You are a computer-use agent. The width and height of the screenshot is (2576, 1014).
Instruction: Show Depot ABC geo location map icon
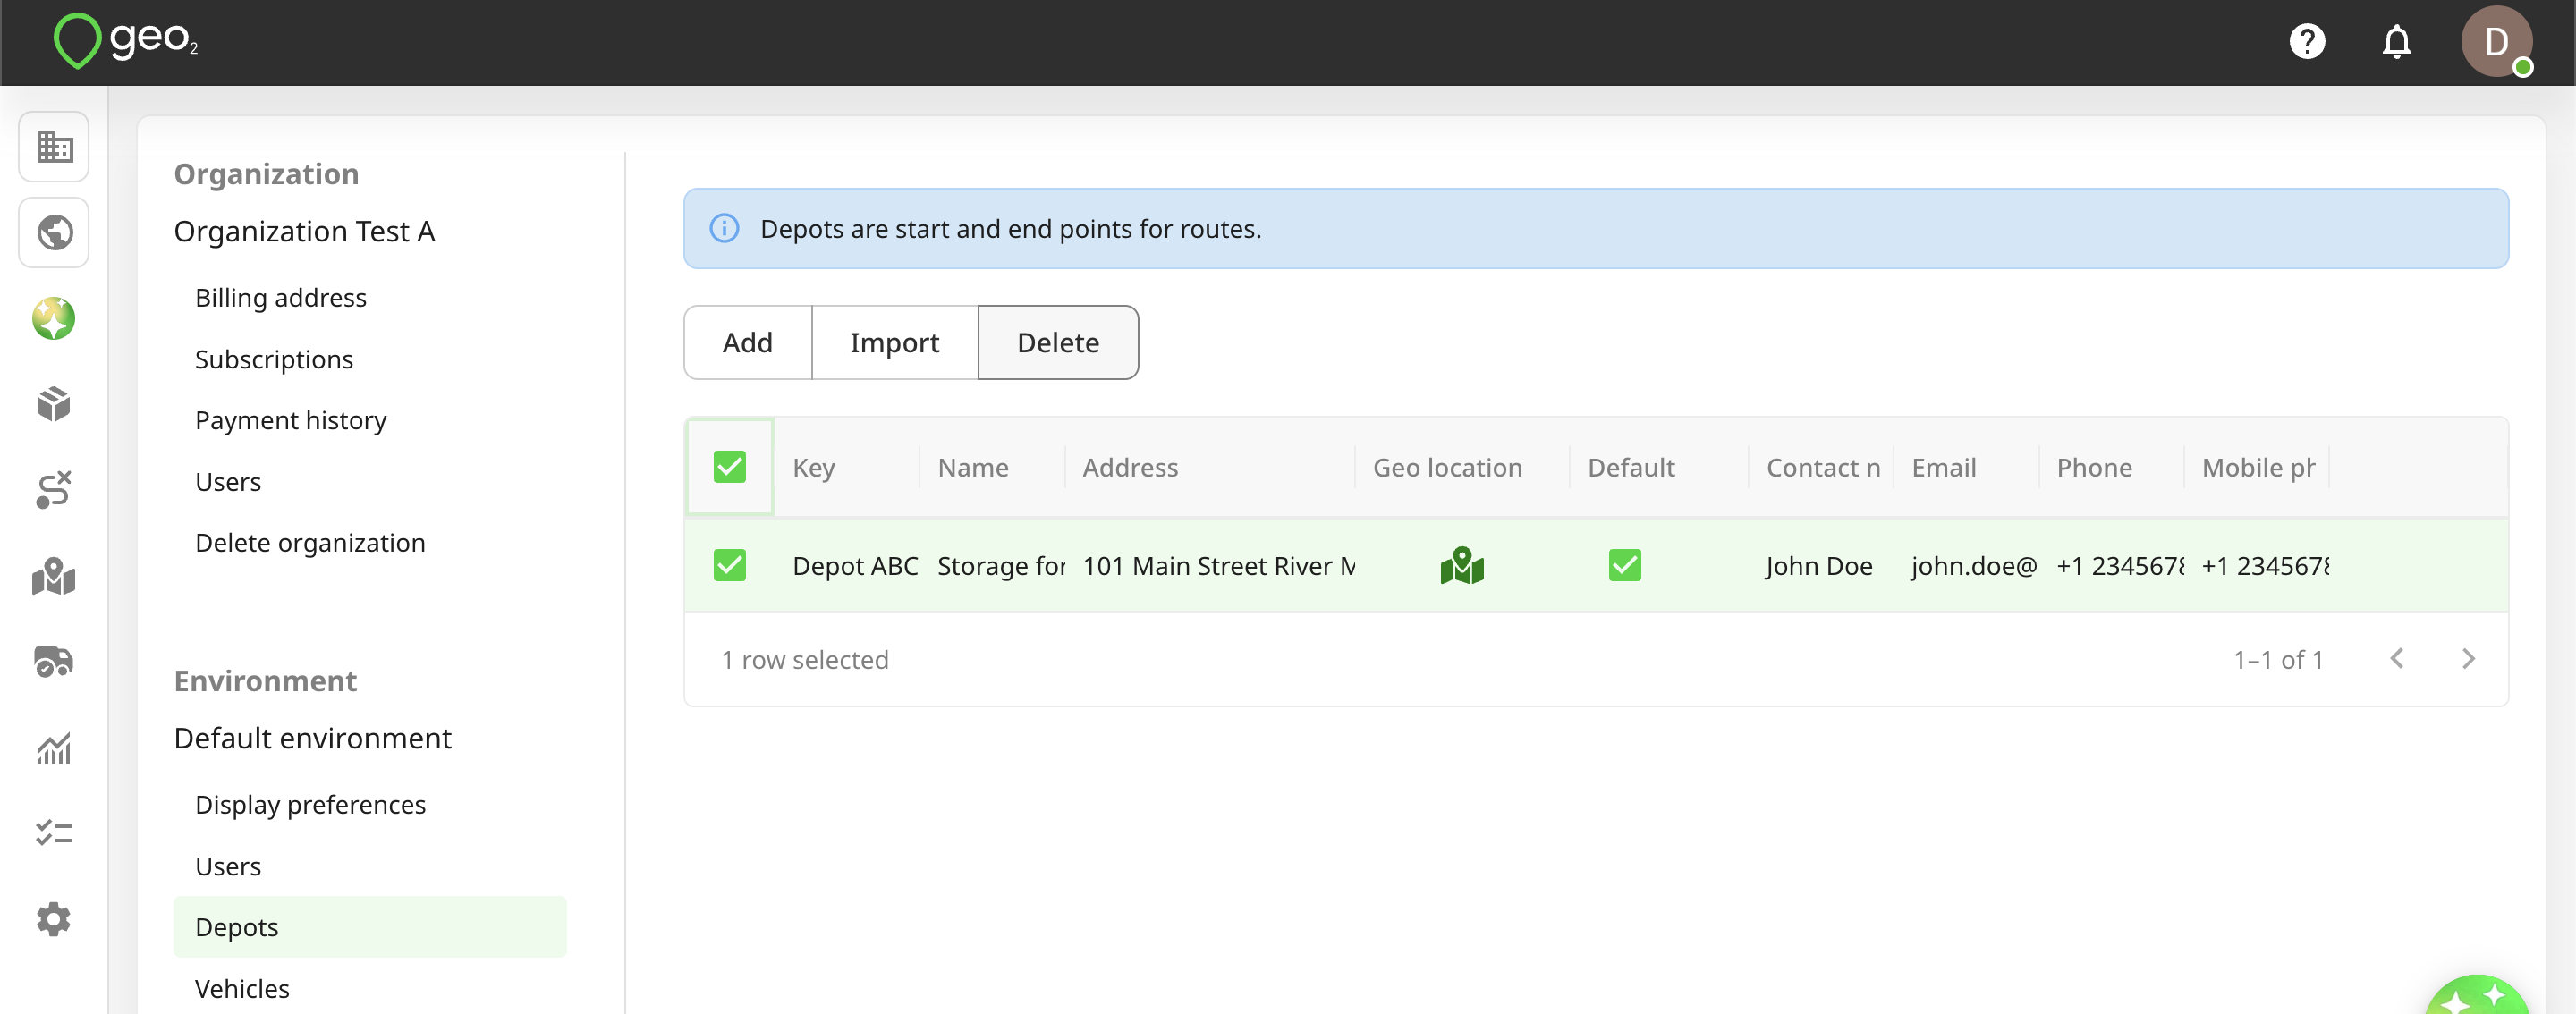tap(1462, 566)
